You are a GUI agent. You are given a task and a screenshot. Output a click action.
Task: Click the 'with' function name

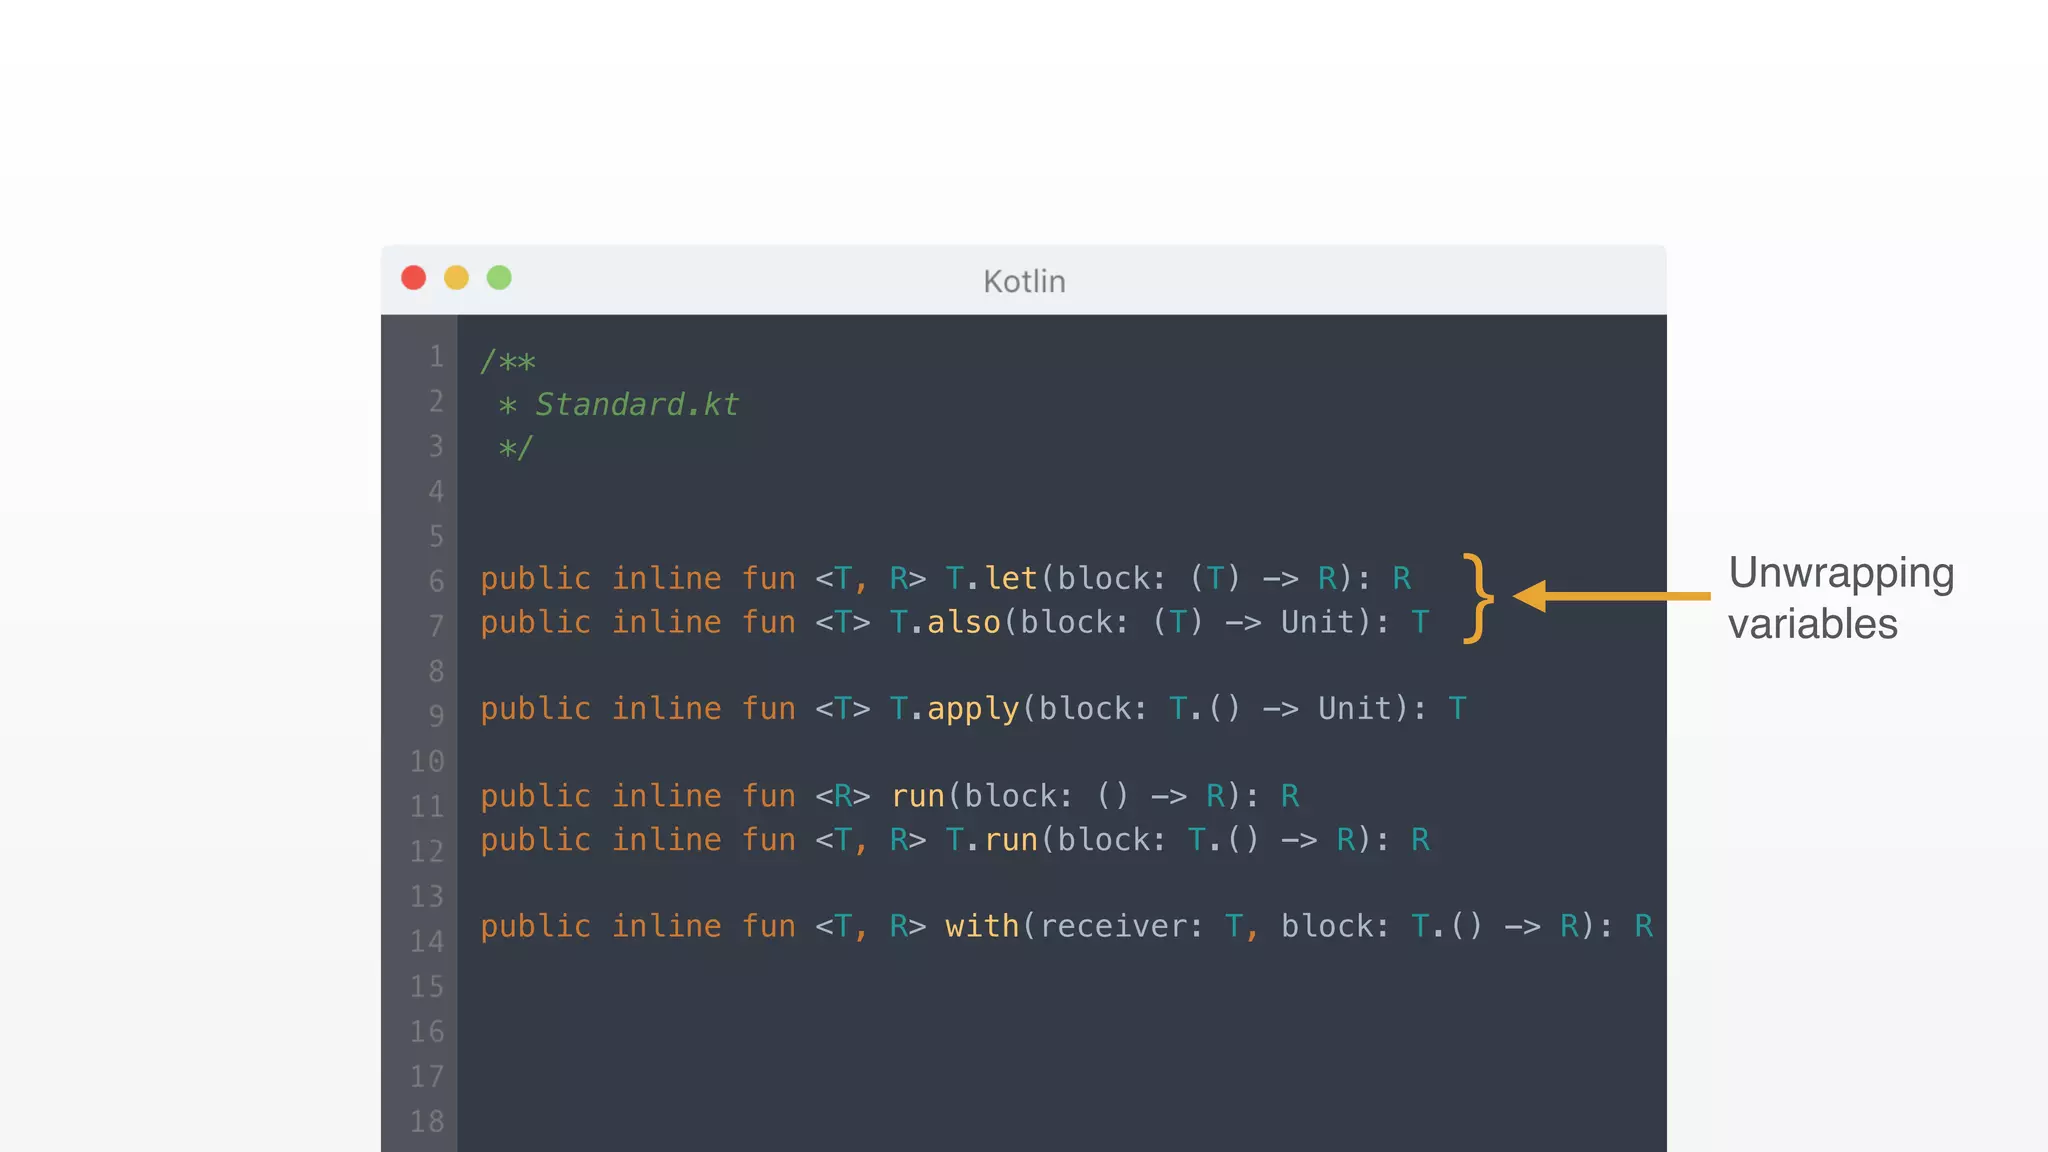click(x=982, y=926)
